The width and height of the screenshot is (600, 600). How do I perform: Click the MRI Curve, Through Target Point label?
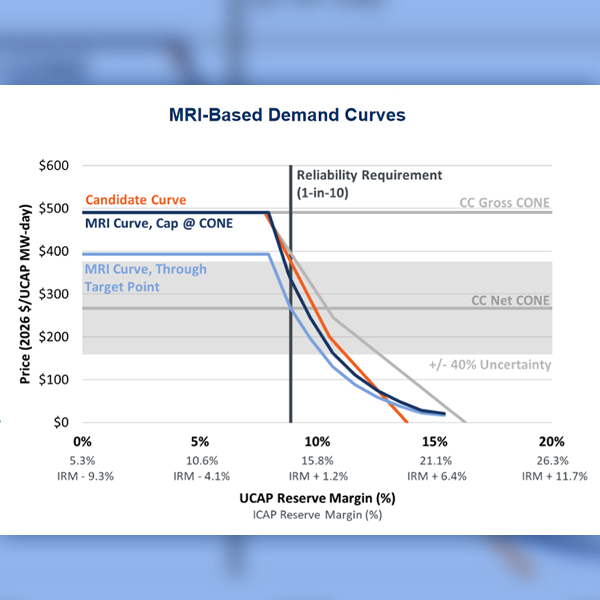pos(145,277)
